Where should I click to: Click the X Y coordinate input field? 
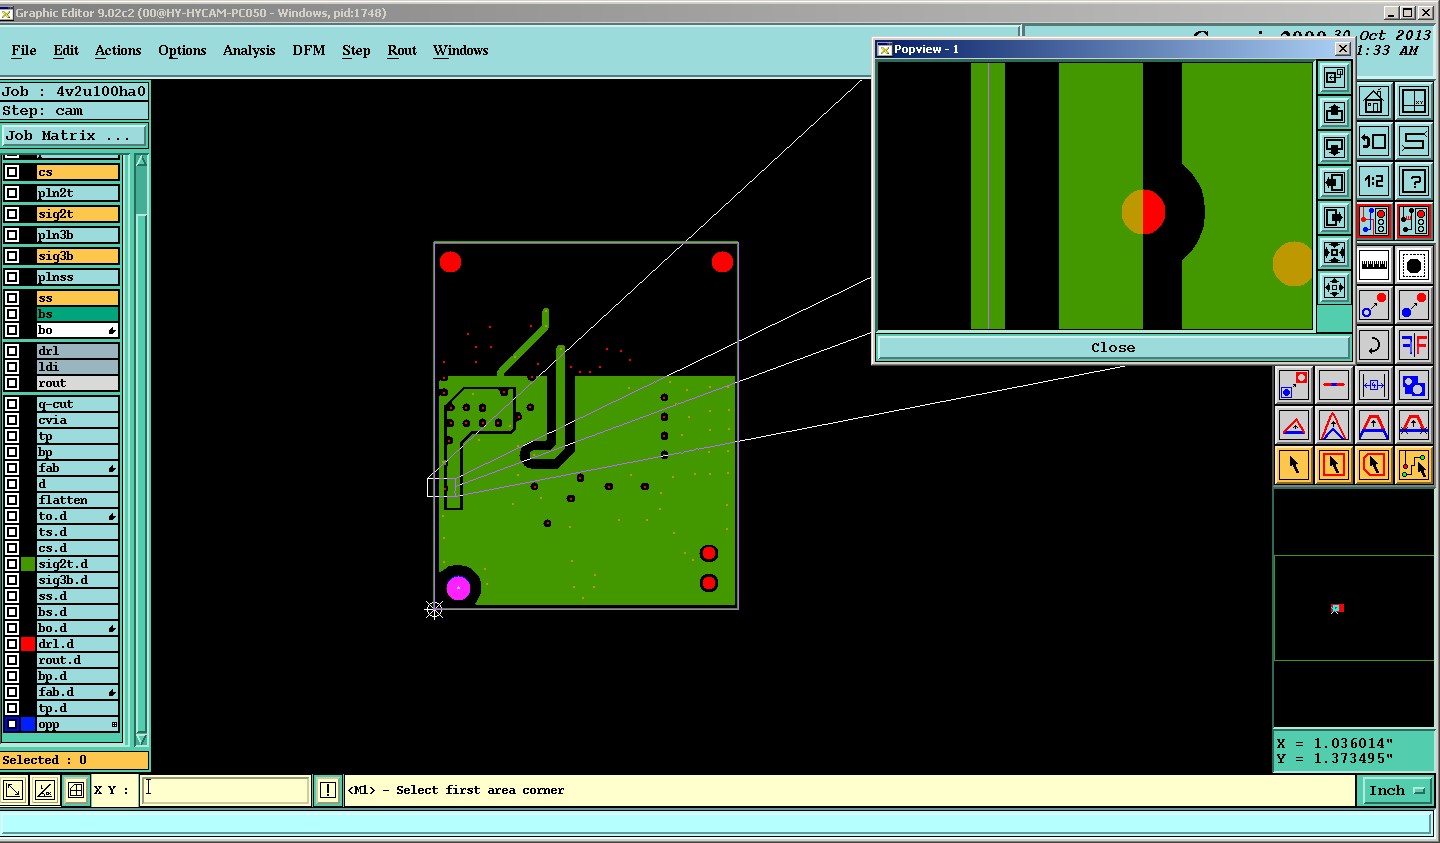tap(225, 790)
